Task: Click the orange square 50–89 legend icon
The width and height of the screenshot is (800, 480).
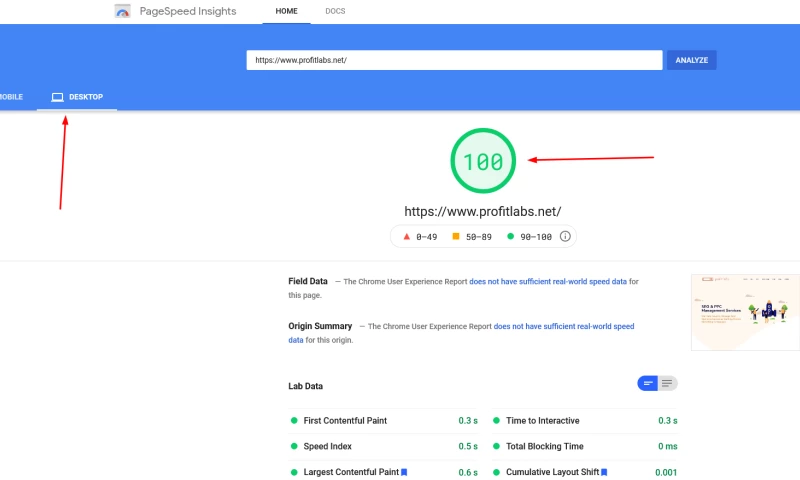Action: click(456, 237)
